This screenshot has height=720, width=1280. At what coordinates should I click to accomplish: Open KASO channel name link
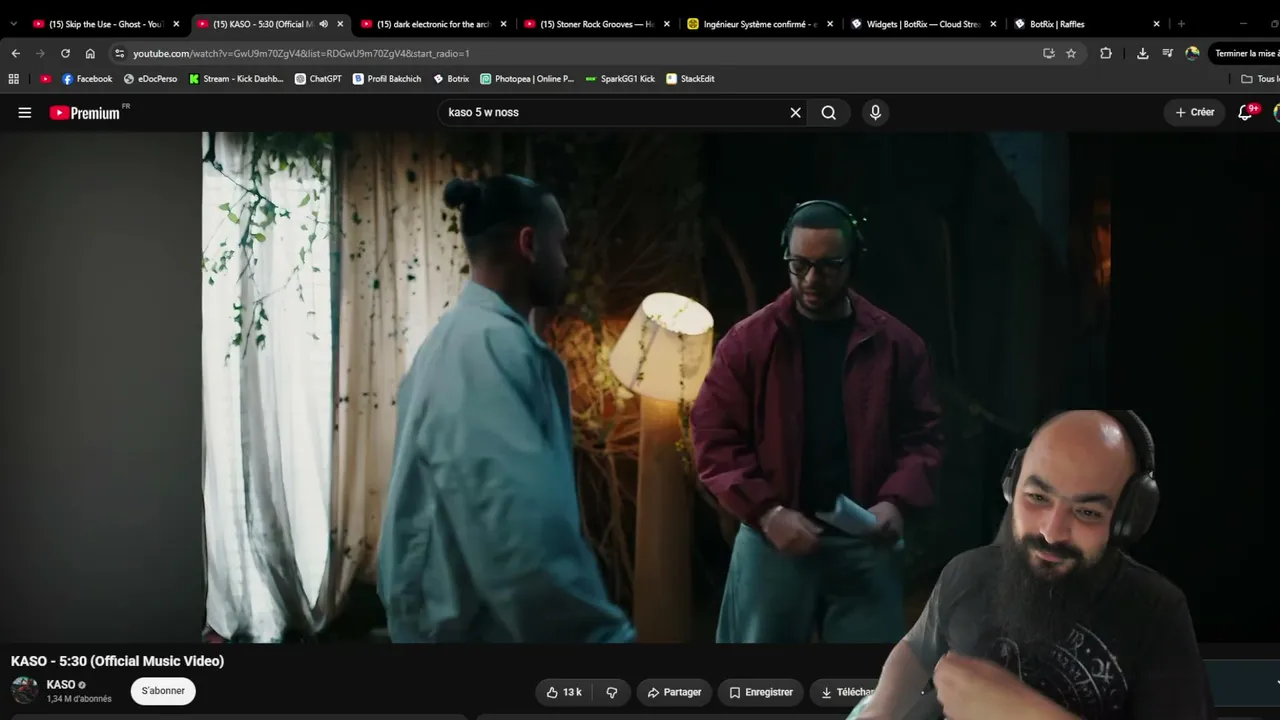coord(61,685)
